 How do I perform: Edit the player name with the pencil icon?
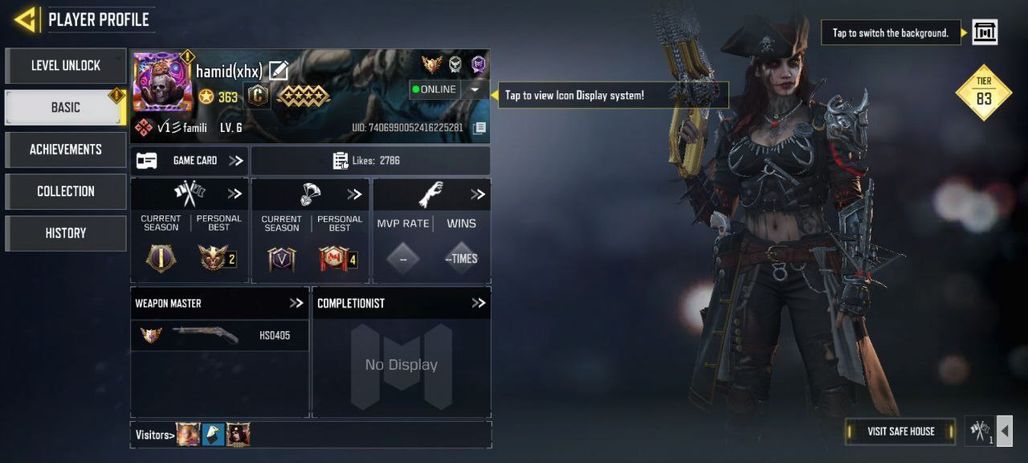[279, 70]
